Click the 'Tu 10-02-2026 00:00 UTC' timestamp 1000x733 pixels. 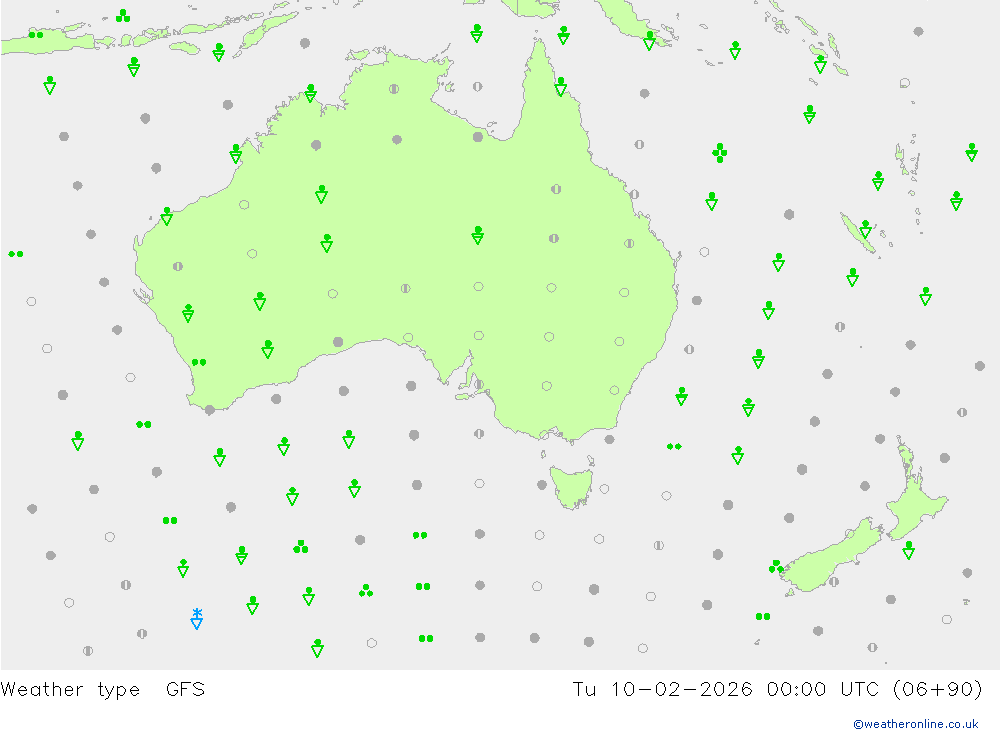tap(726, 689)
